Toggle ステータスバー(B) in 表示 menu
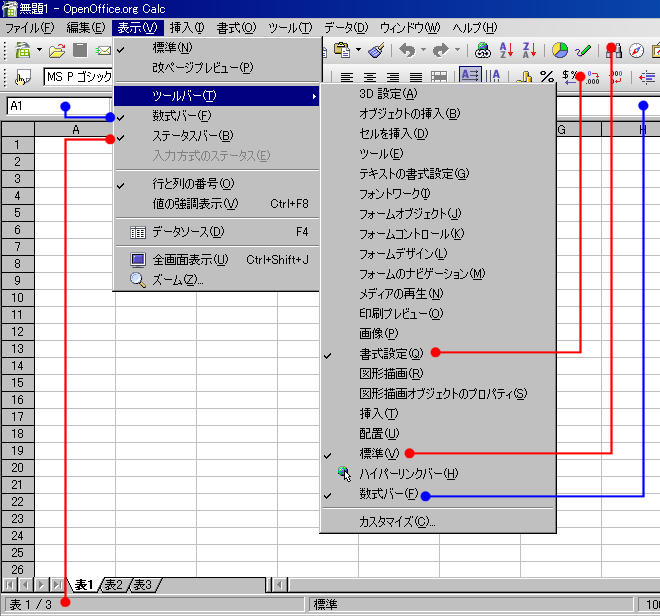This screenshot has width=660, height=616. pyautogui.click(x=216, y=136)
